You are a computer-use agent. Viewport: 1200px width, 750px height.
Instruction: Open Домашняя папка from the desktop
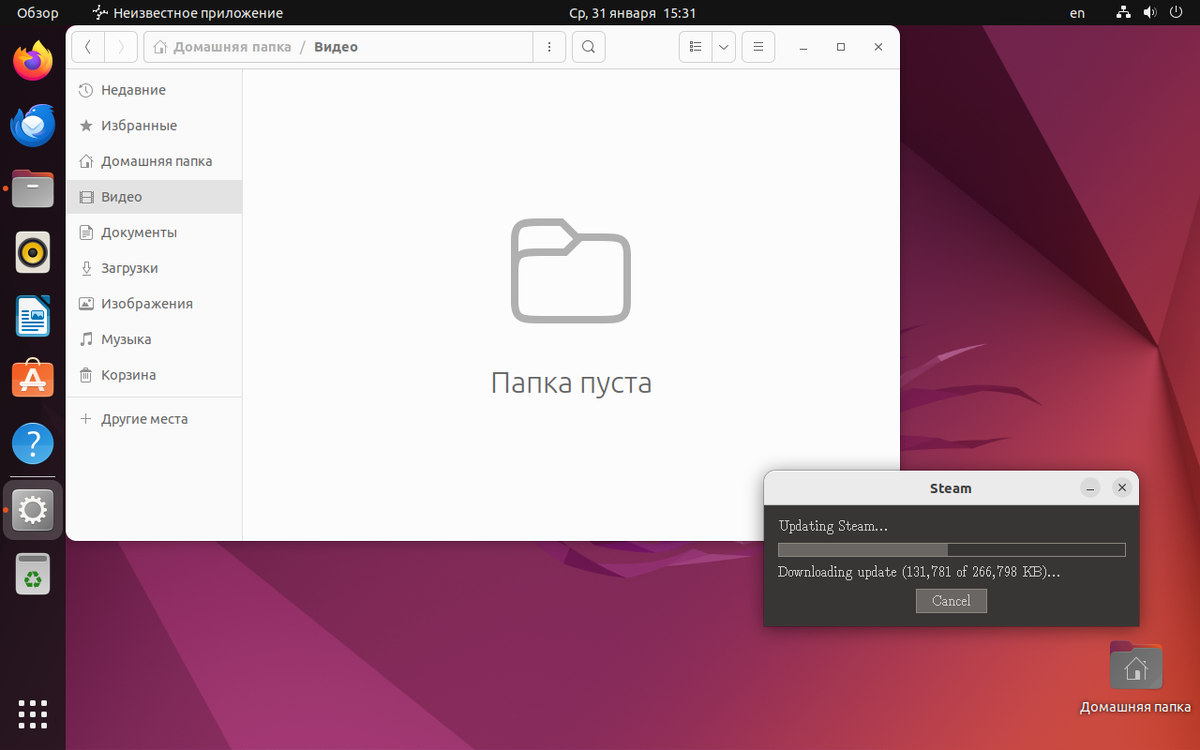point(1135,665)
